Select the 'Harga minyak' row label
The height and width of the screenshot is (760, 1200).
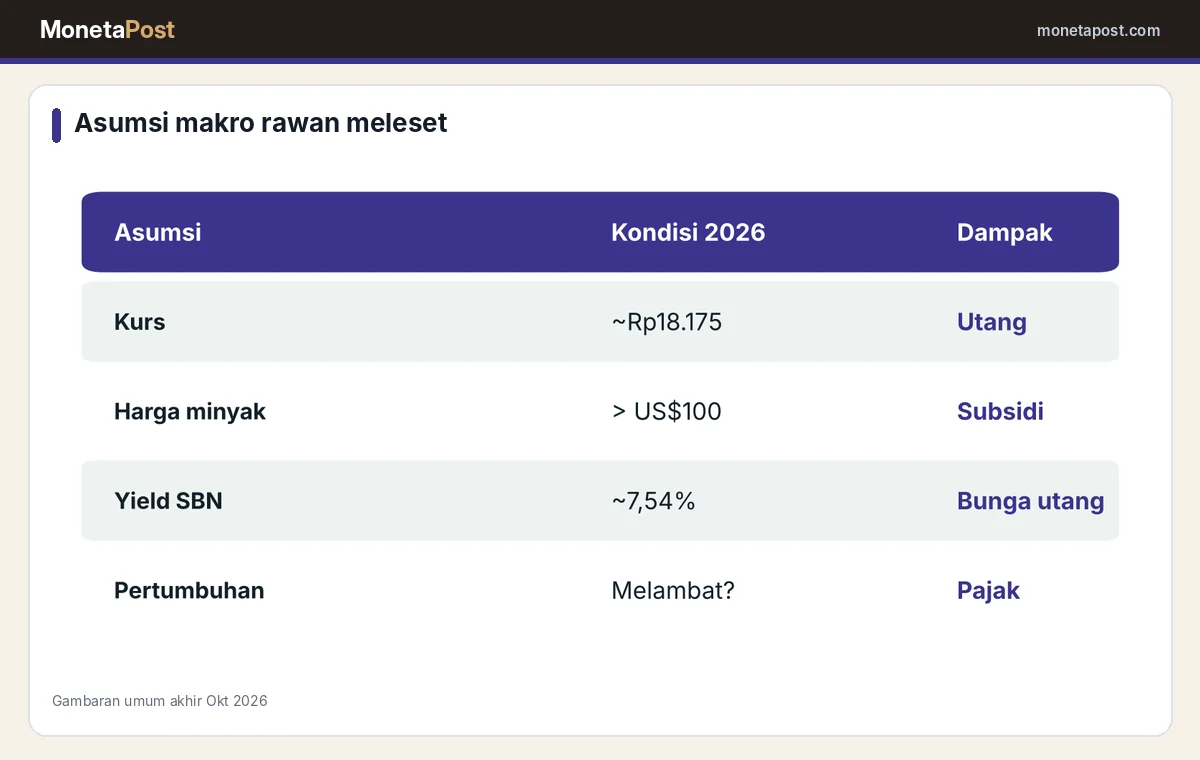190,411
